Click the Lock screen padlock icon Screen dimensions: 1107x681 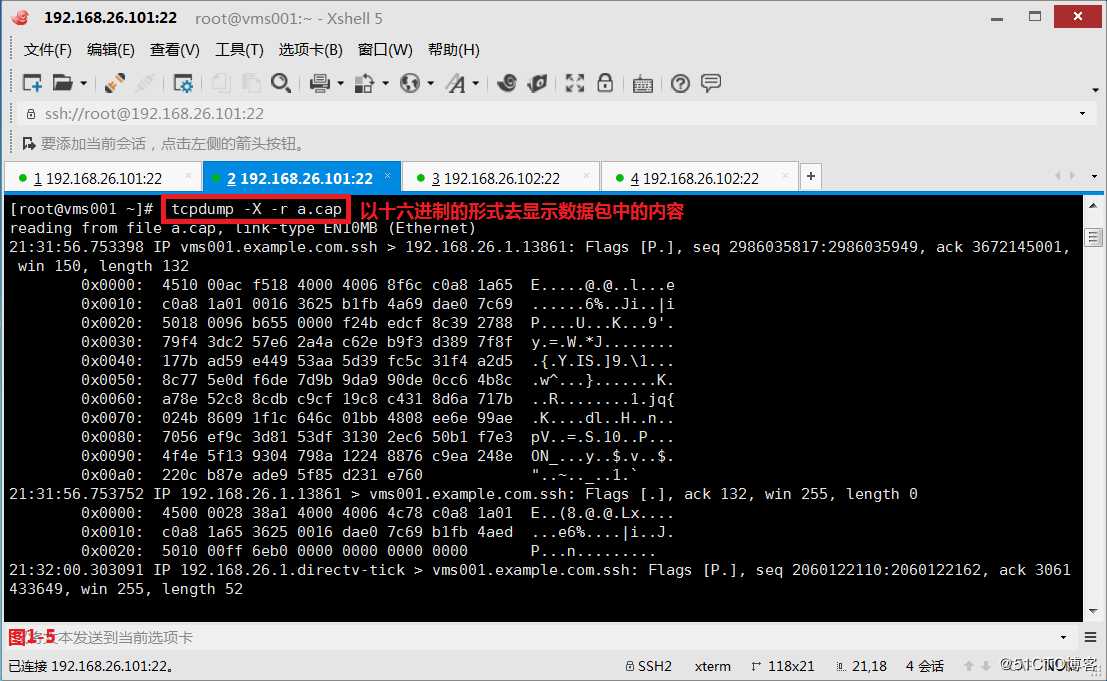pos(605,83)
